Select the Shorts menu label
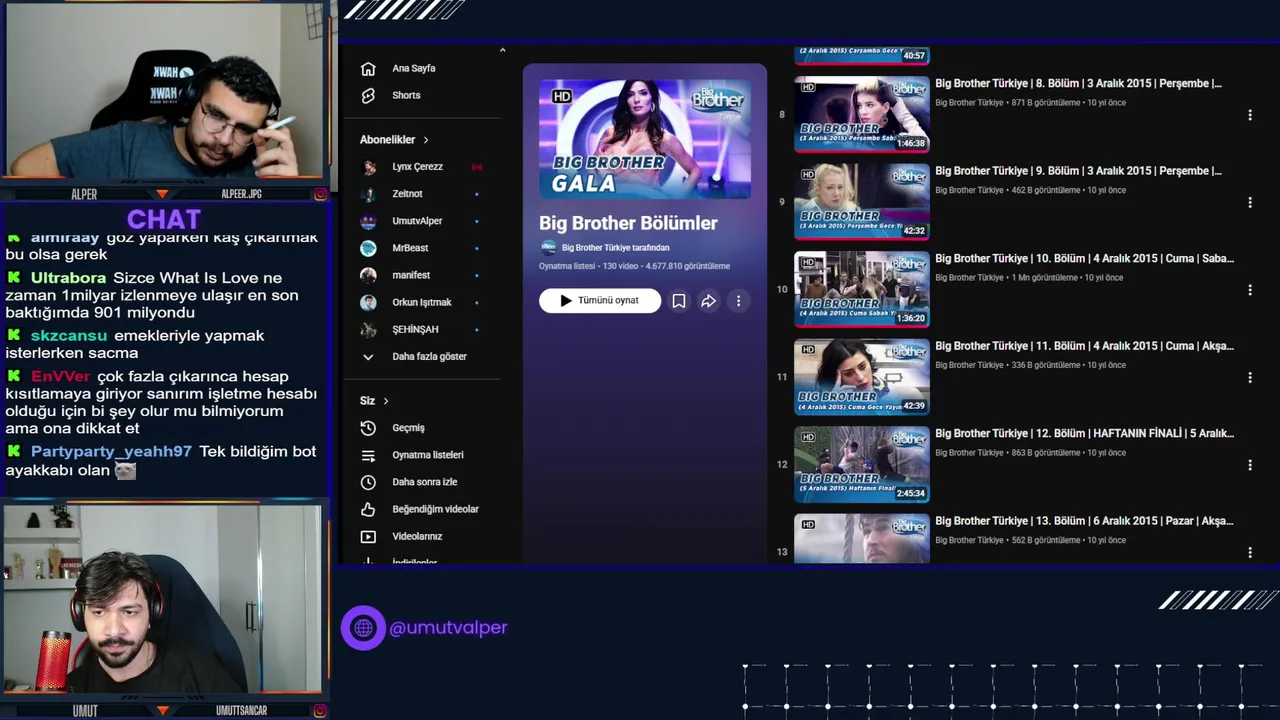 [406, 96]
